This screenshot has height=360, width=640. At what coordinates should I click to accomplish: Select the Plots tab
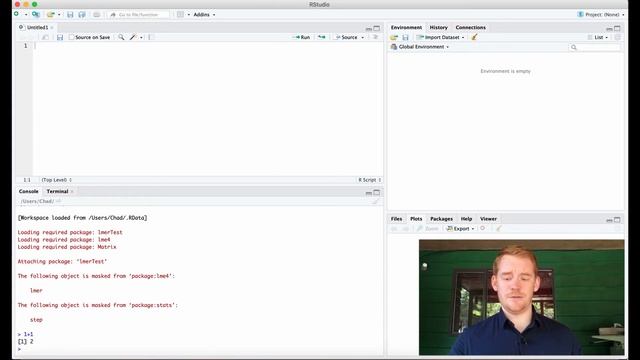point(416,219)
